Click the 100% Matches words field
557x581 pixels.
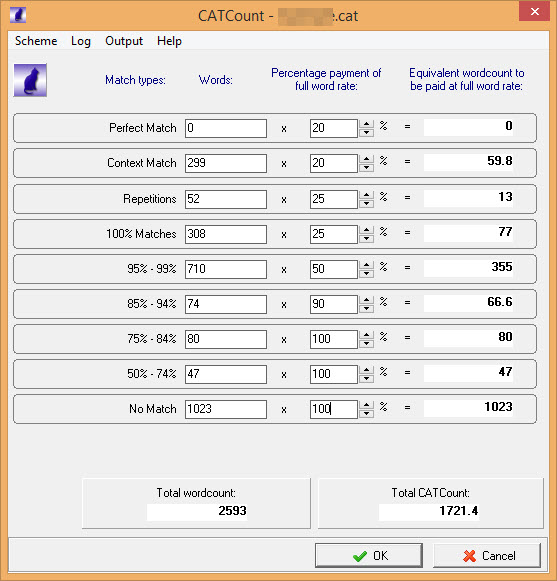pos(226,234)
